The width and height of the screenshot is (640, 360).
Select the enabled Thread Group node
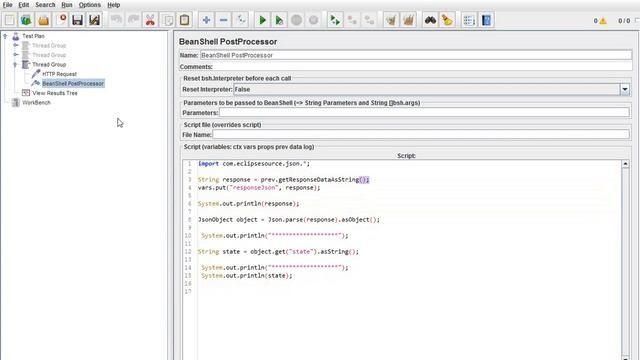click(x=49, y=64)
